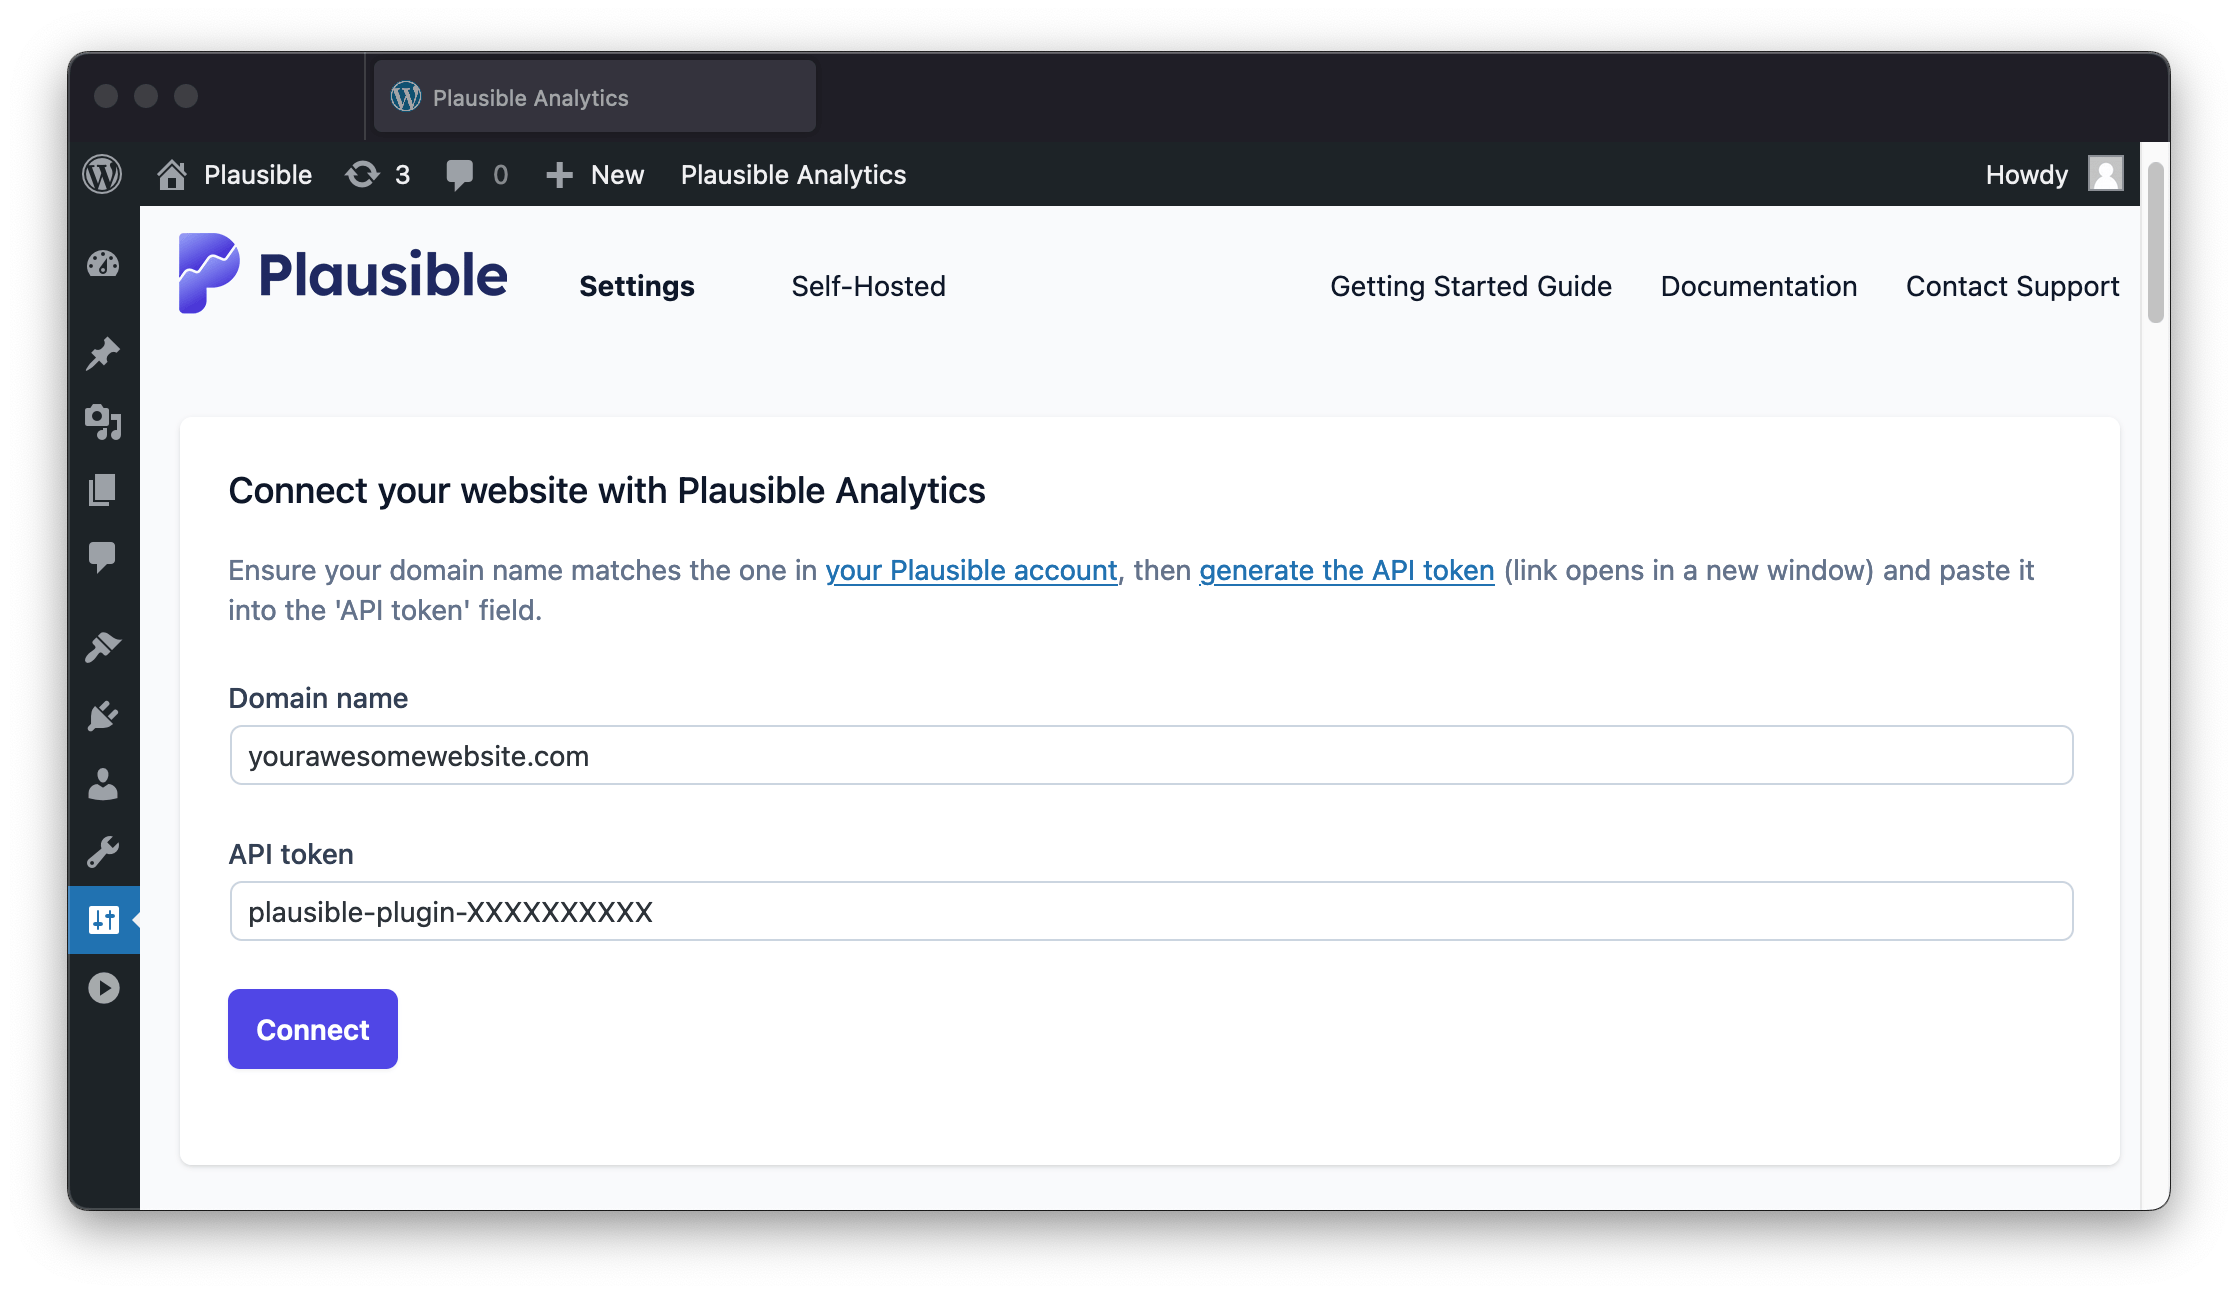Click the plus icon for New content

[x=559, y=175]
